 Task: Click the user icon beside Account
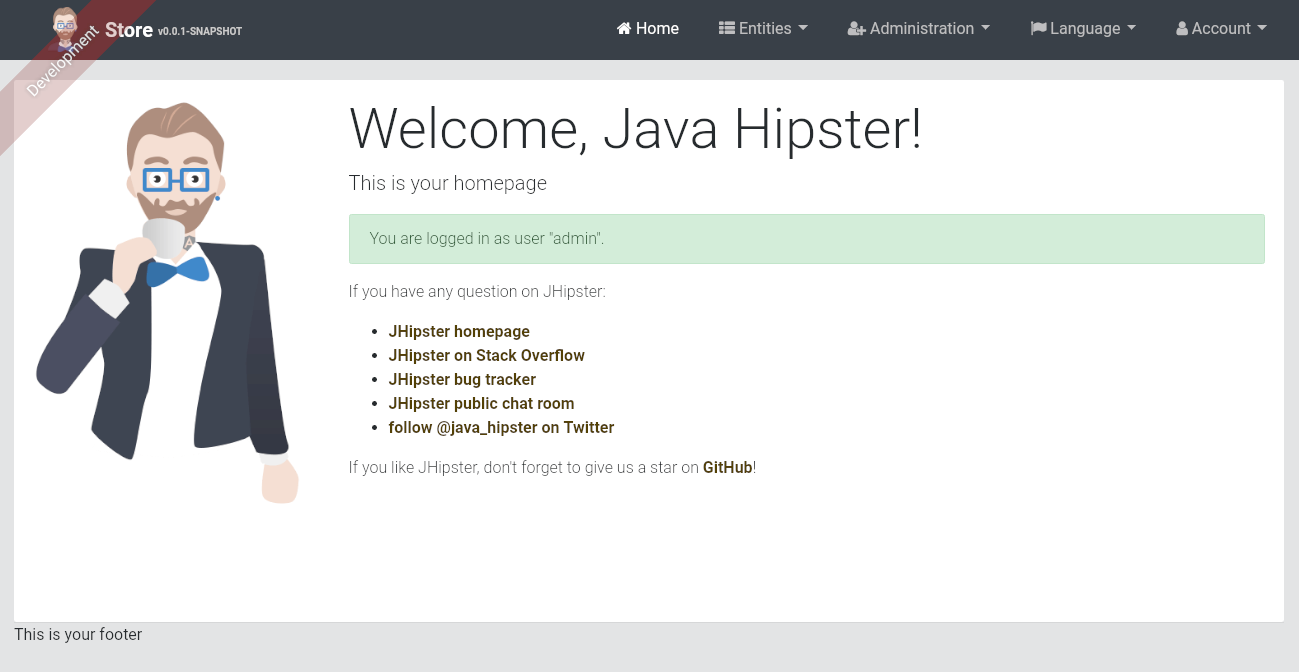click(x=1182, y=29)
